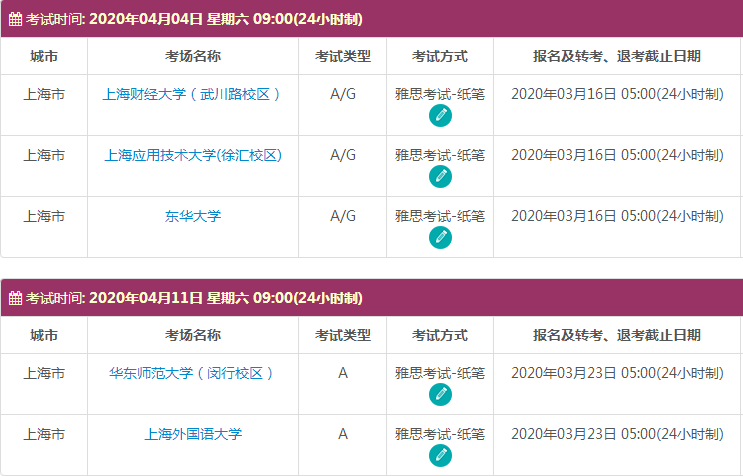Select the 2020年04月11日 exam time header

coord(372,298)
